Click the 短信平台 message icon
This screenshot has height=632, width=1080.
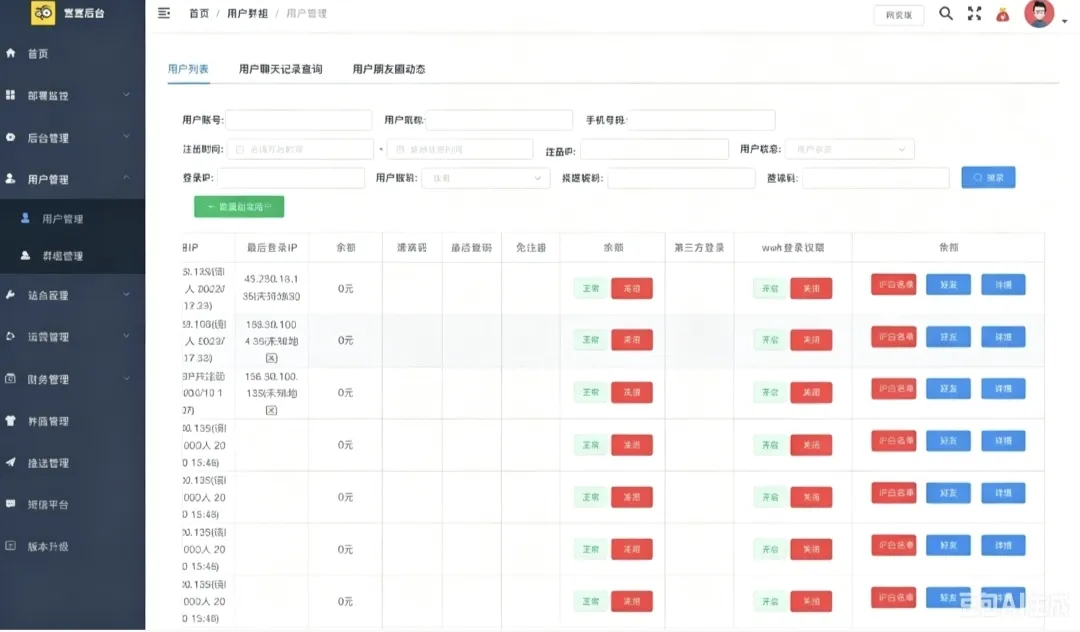click(x=10, y=503)
